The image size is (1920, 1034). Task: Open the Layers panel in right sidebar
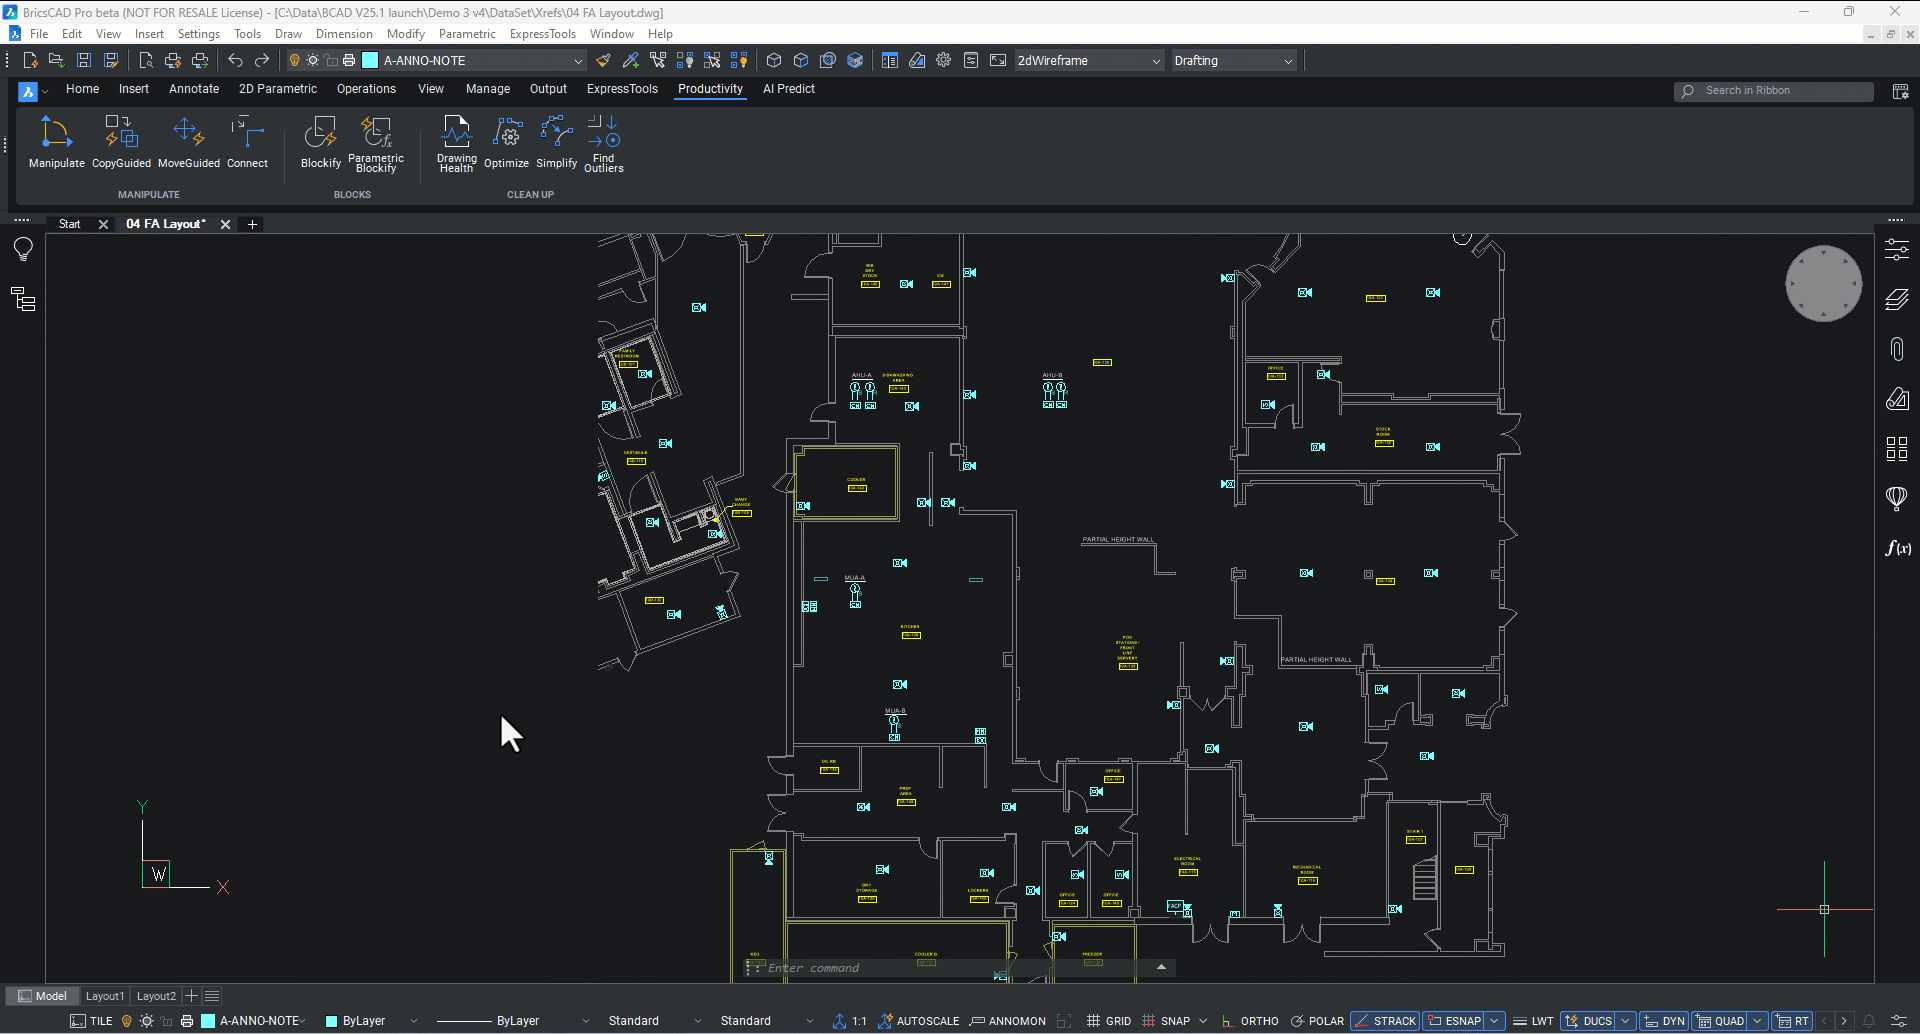coord(1896,299)
